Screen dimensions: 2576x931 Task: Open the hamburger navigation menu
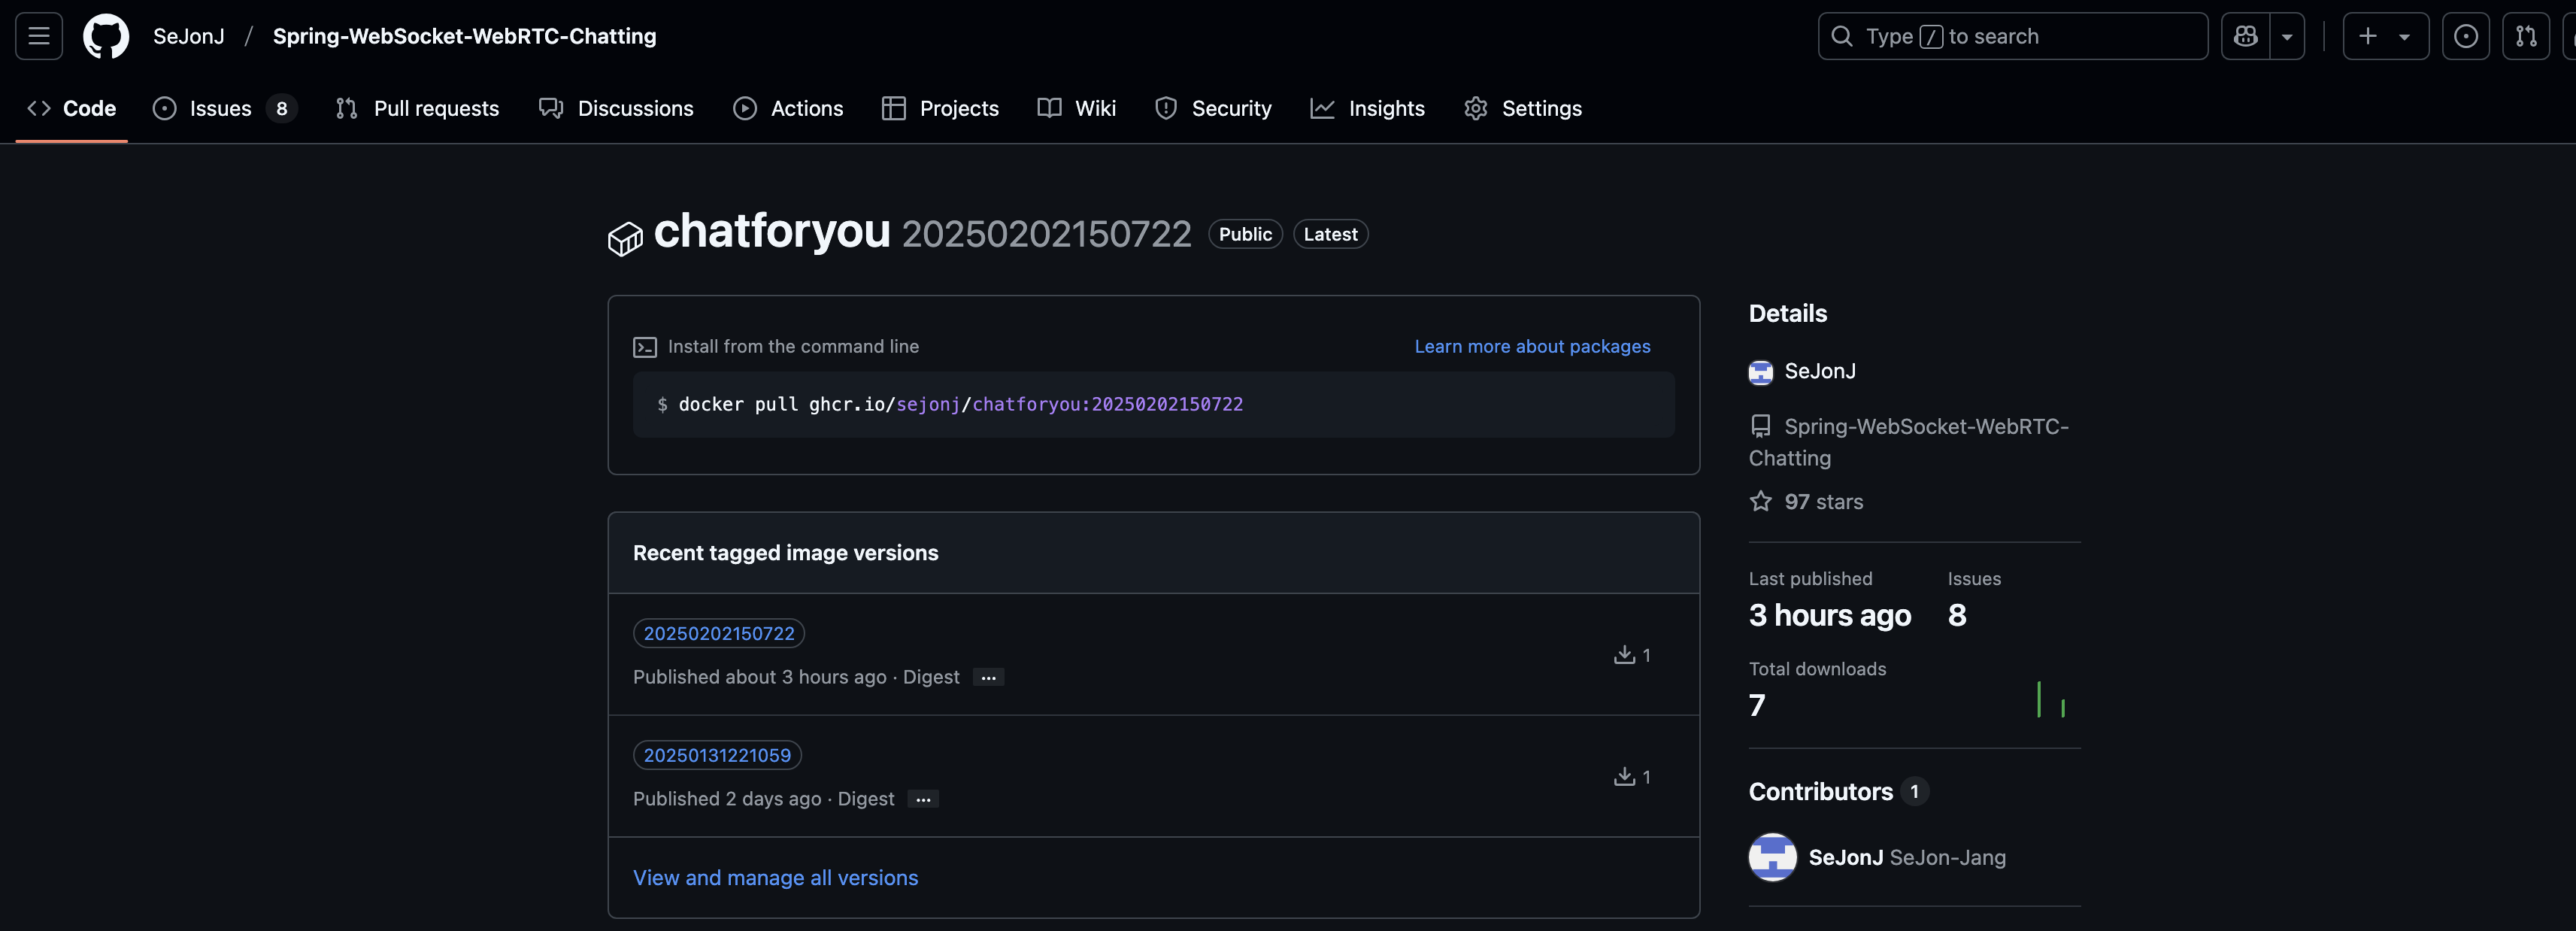pyautogui.click(x=39, y=36)
